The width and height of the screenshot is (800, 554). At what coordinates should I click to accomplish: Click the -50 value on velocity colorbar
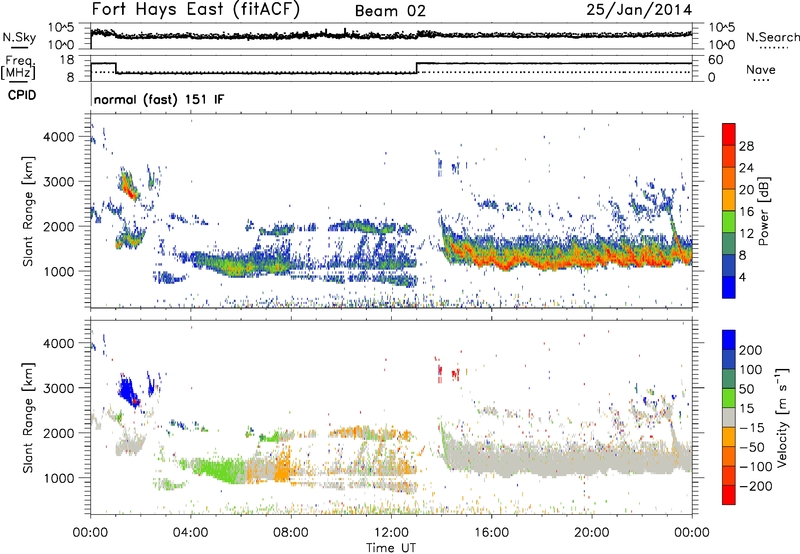tap(753, 448)
